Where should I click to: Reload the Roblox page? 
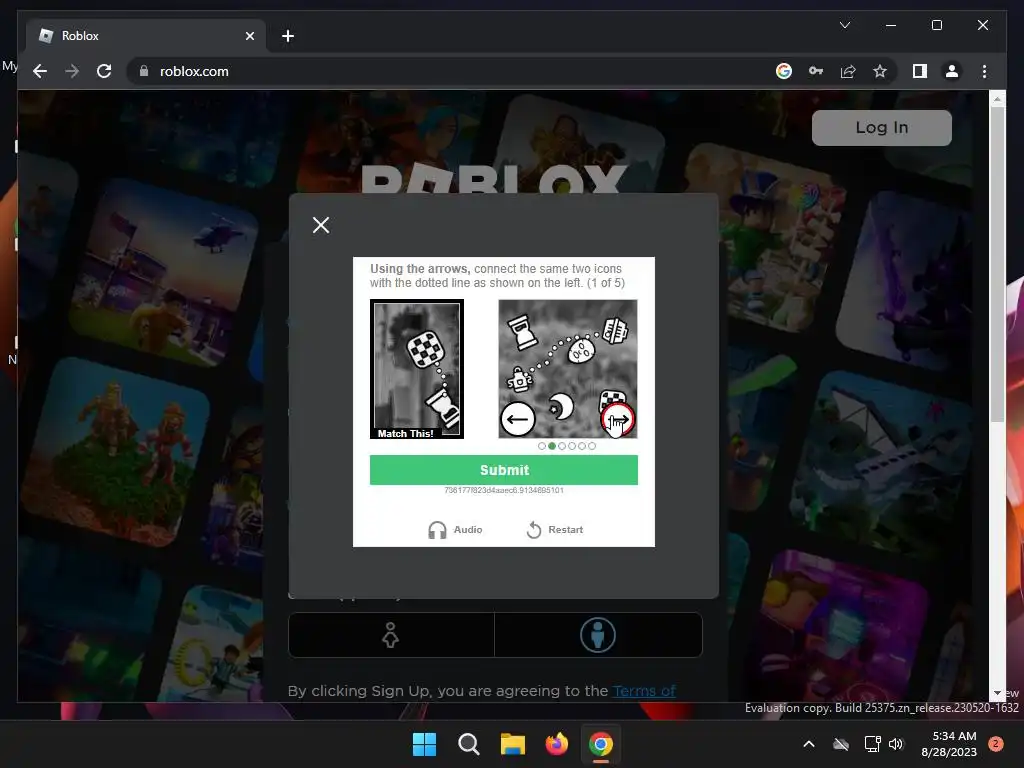pos(104,71)
